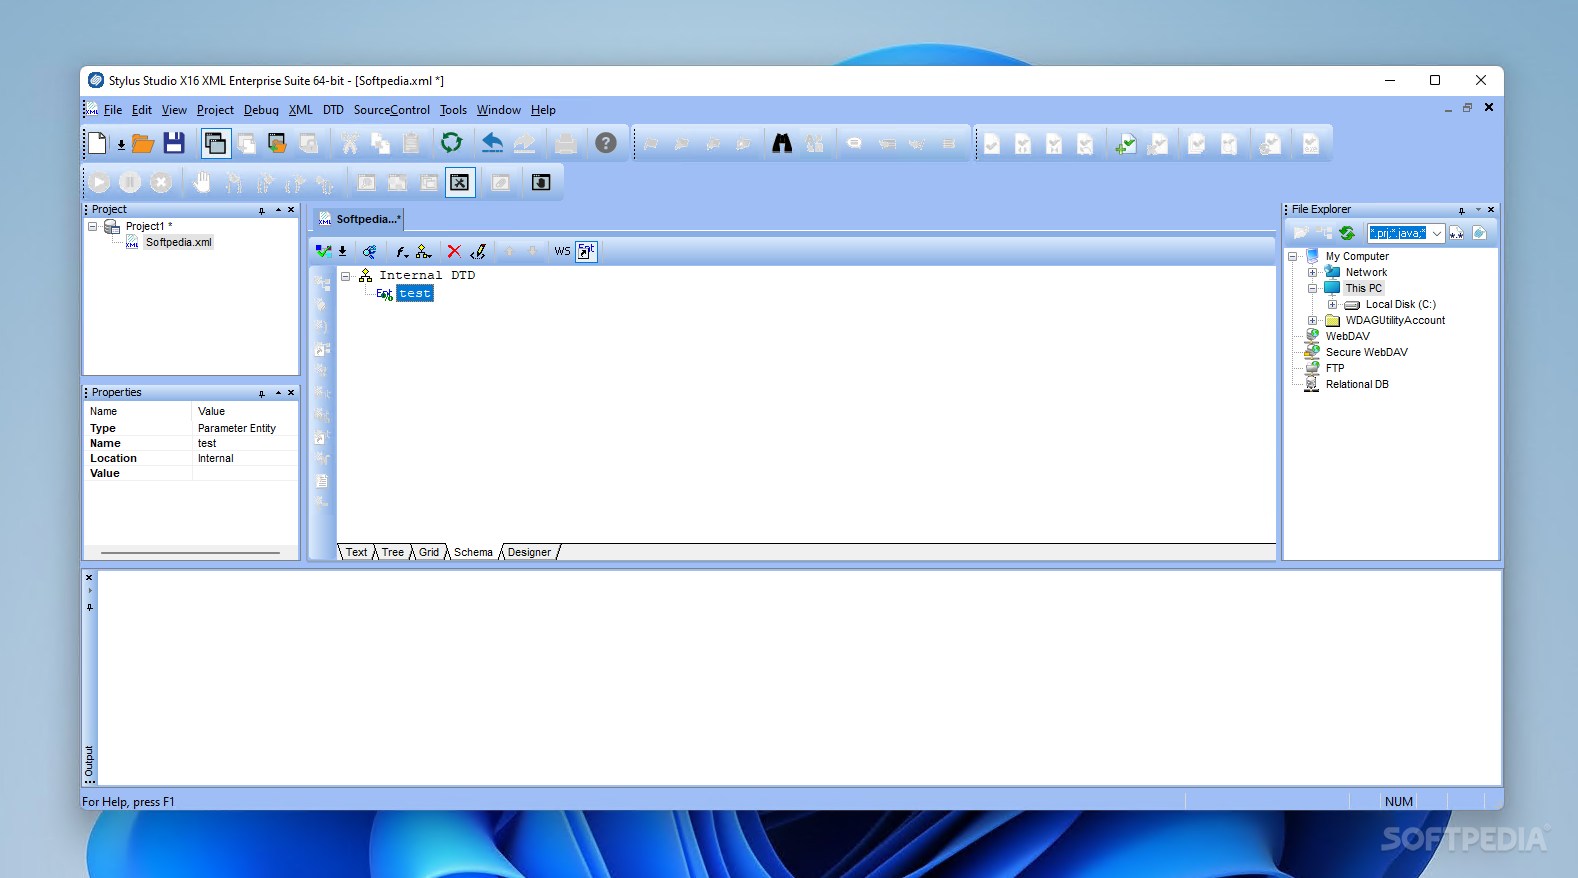Click the Value field of the entity property

point(245,474)
